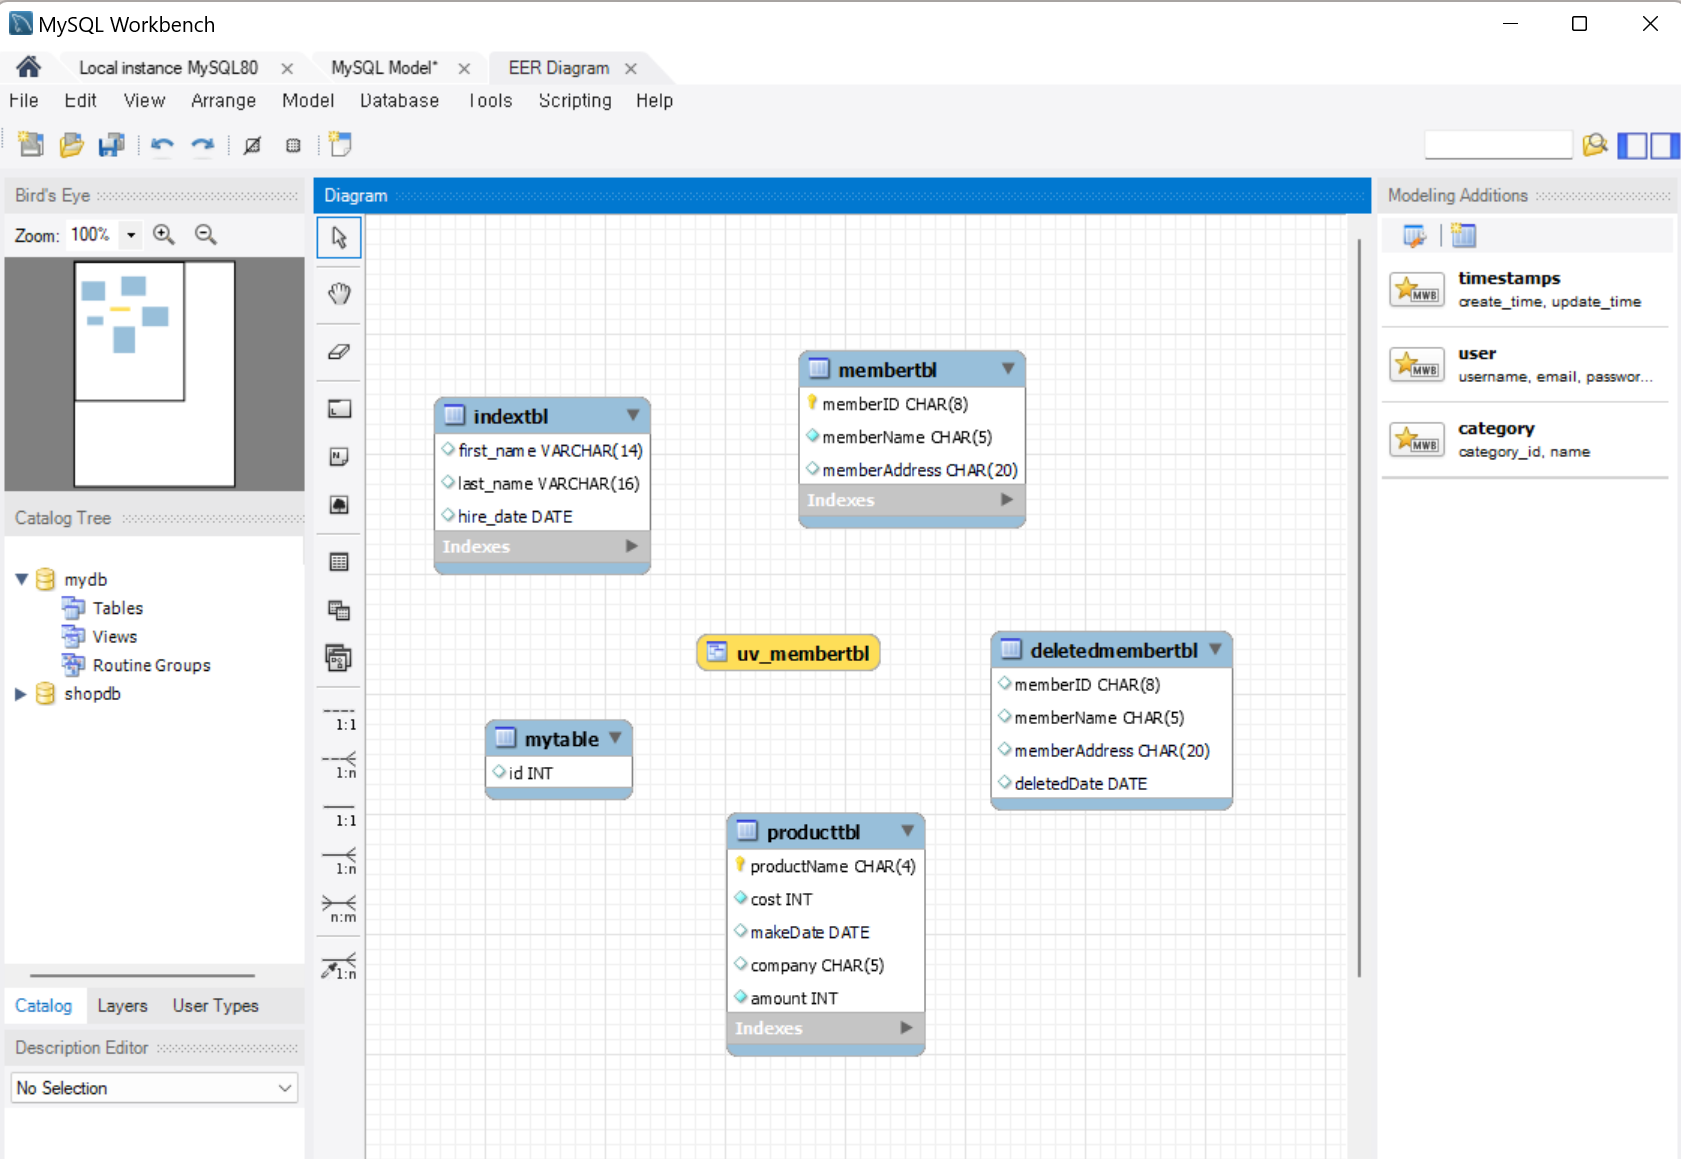Open the Scripting menu

(575, 101)
